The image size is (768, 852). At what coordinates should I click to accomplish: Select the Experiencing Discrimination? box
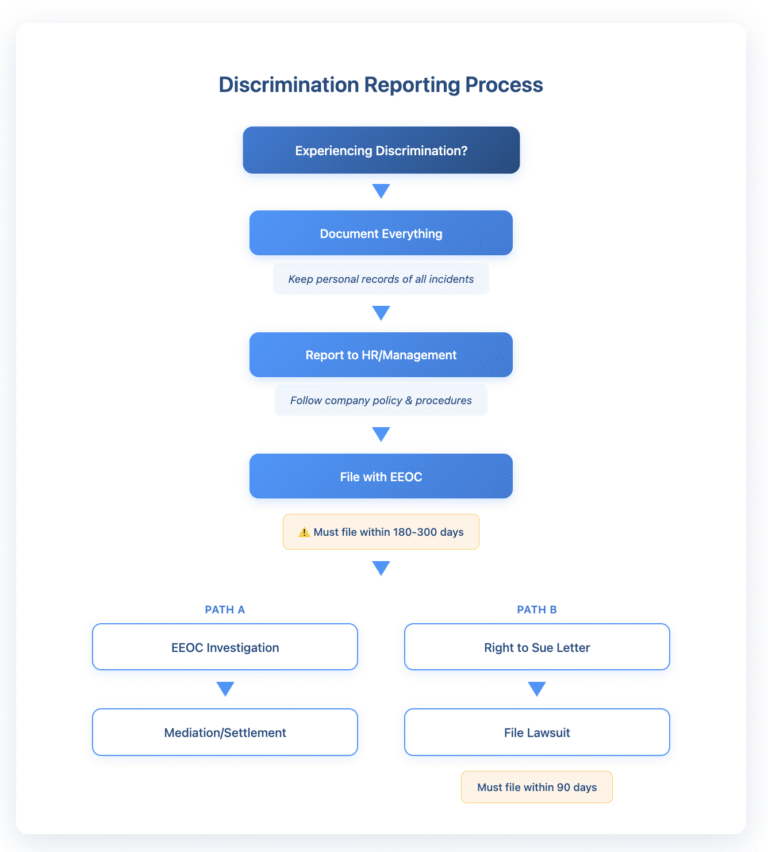(381, 151)
